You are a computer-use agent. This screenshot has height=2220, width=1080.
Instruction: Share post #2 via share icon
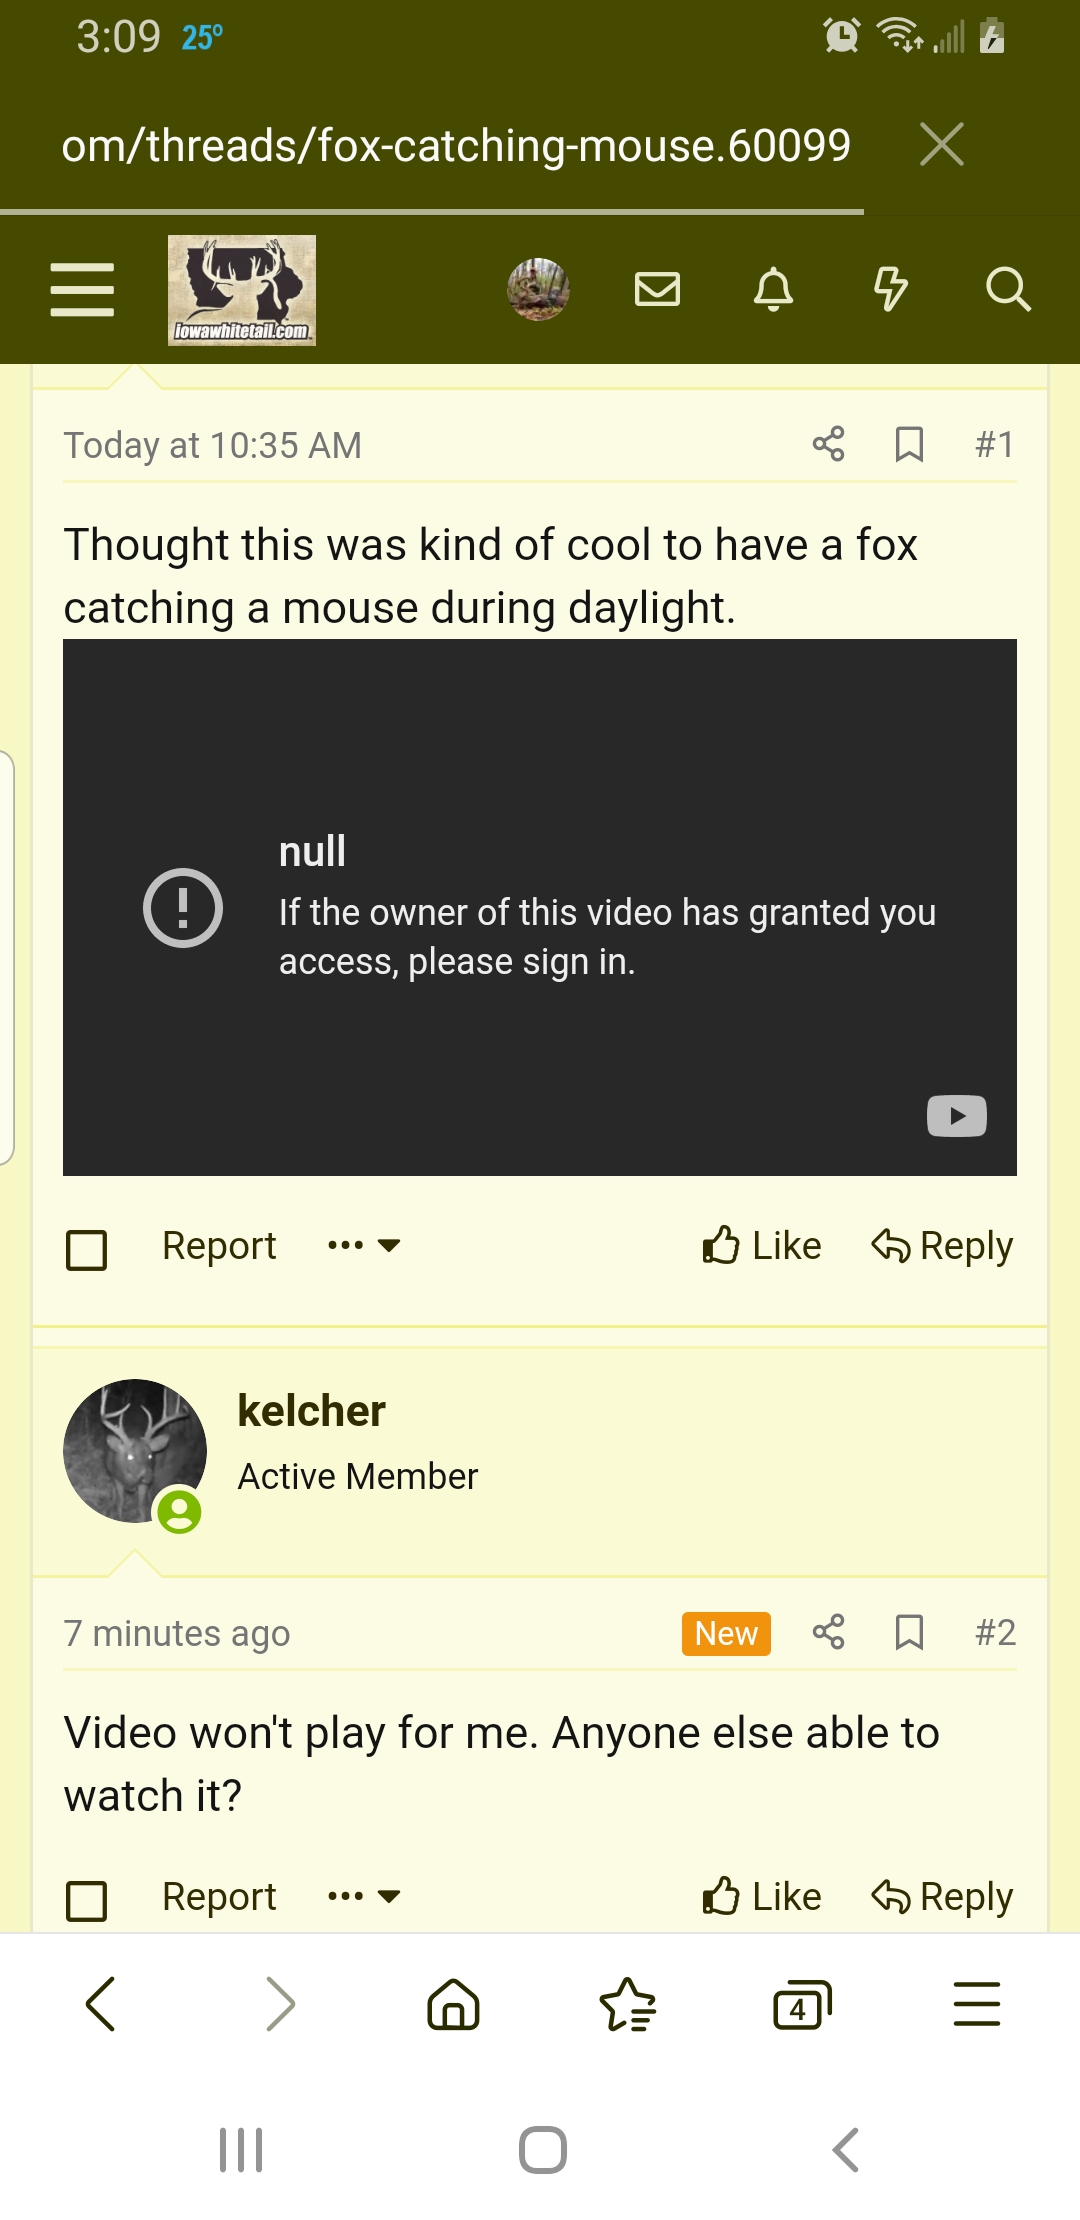[x=829, y=1632]
